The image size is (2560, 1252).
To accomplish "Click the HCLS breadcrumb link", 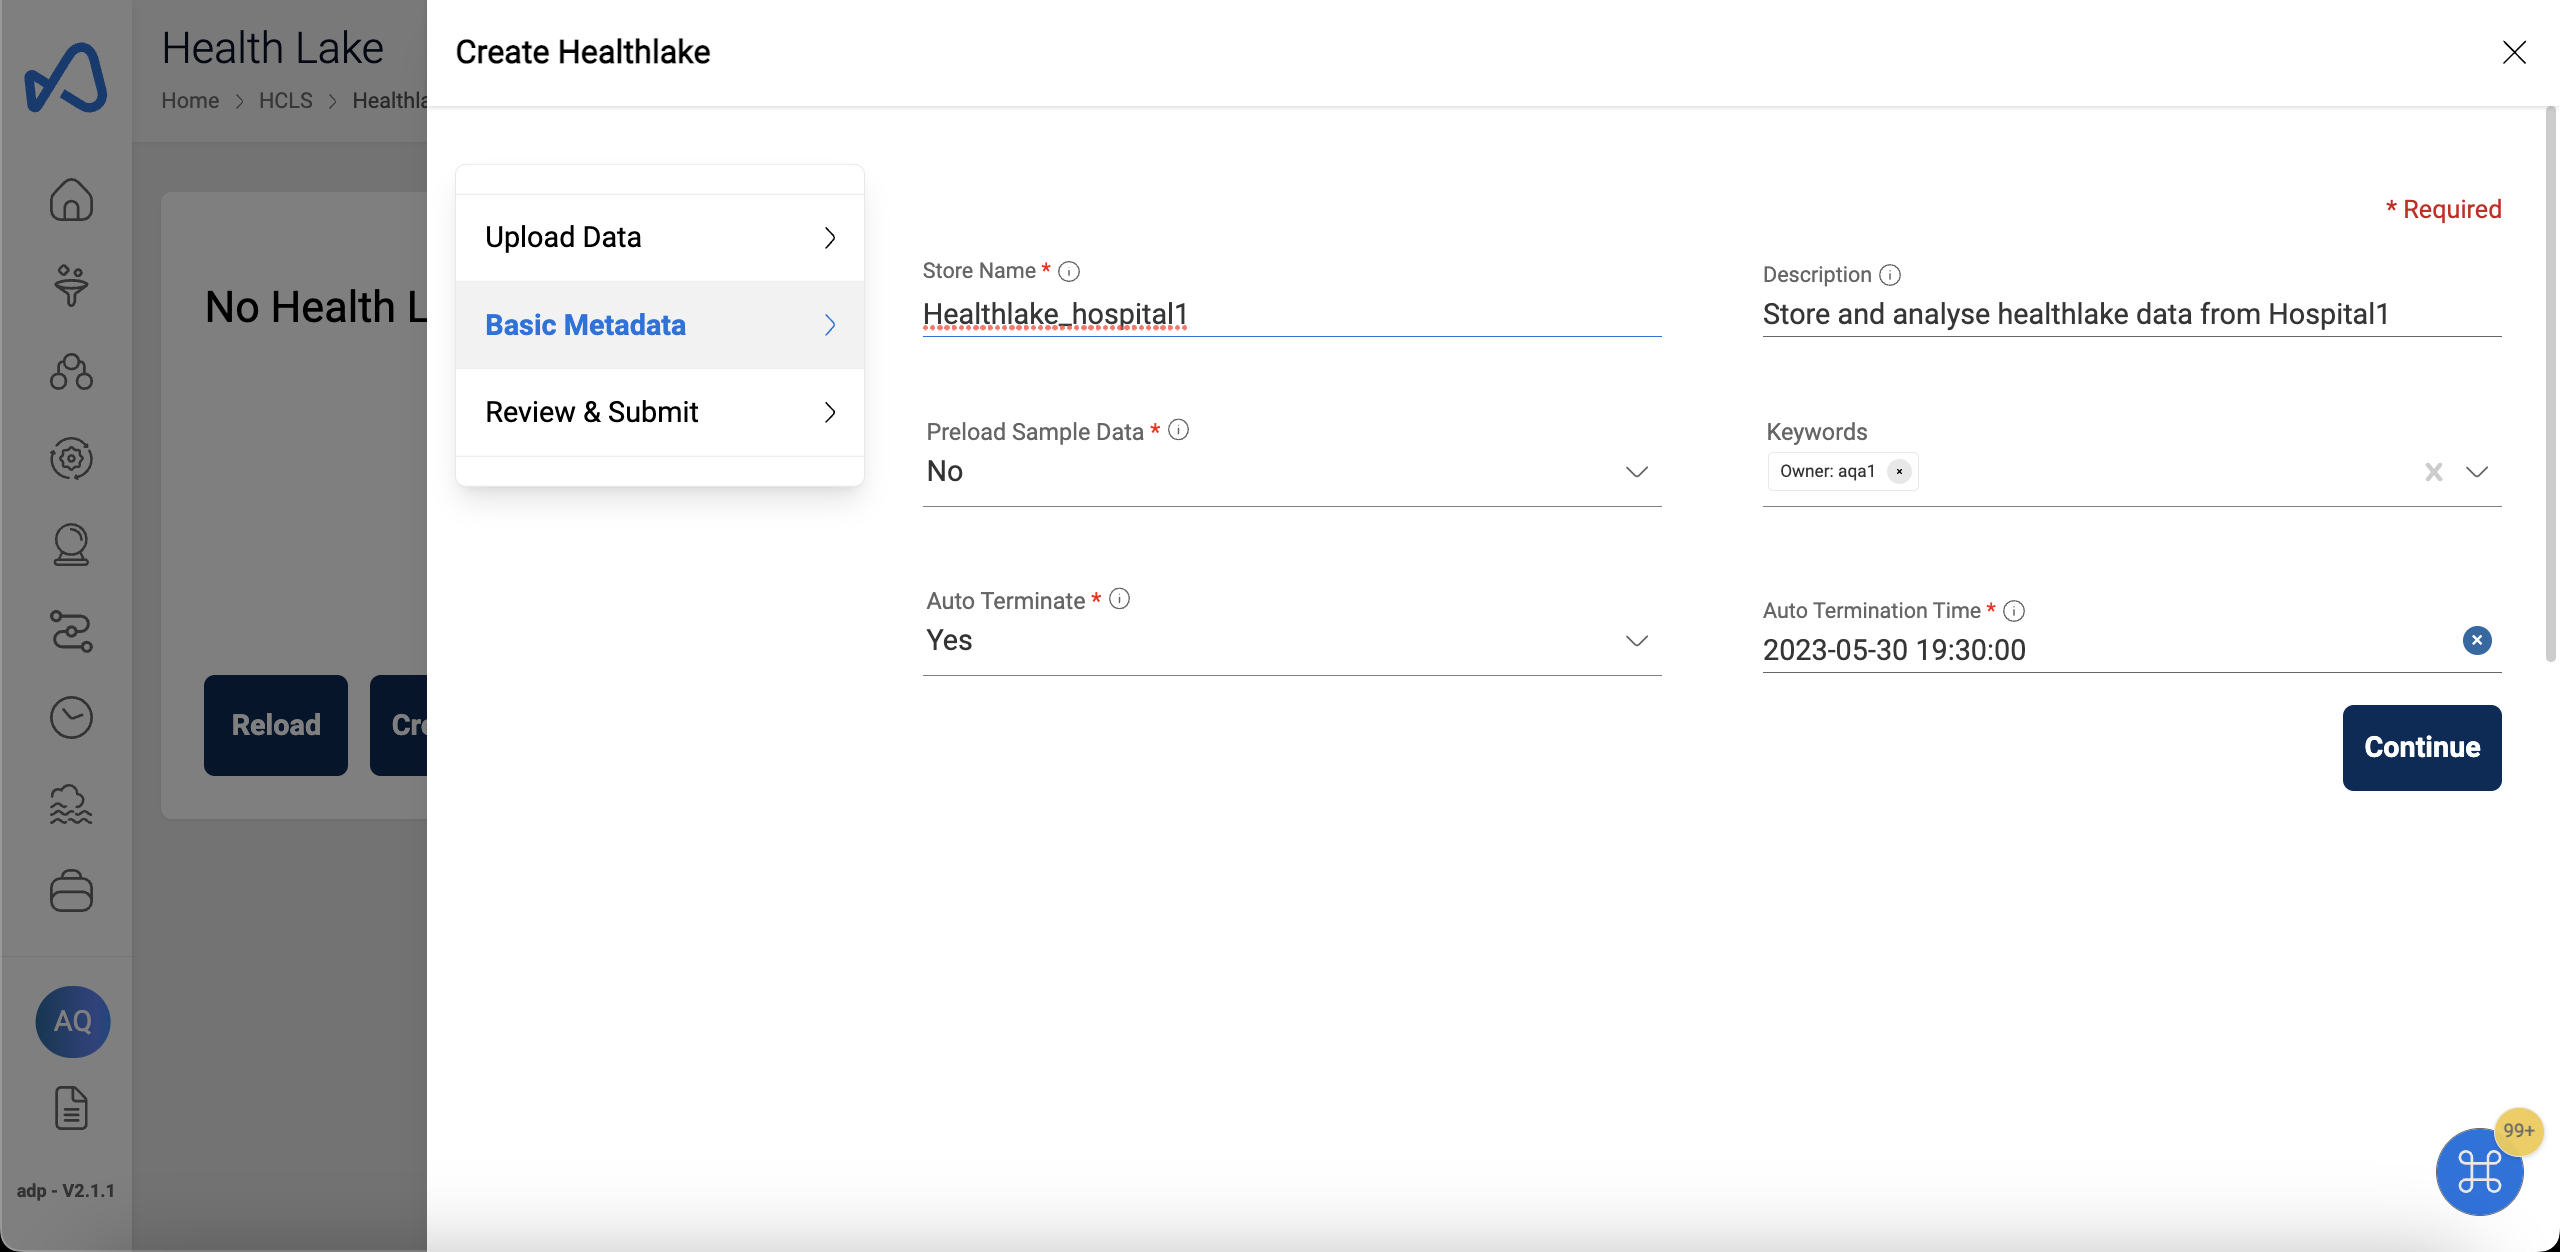I will click(x=286, y=100).
